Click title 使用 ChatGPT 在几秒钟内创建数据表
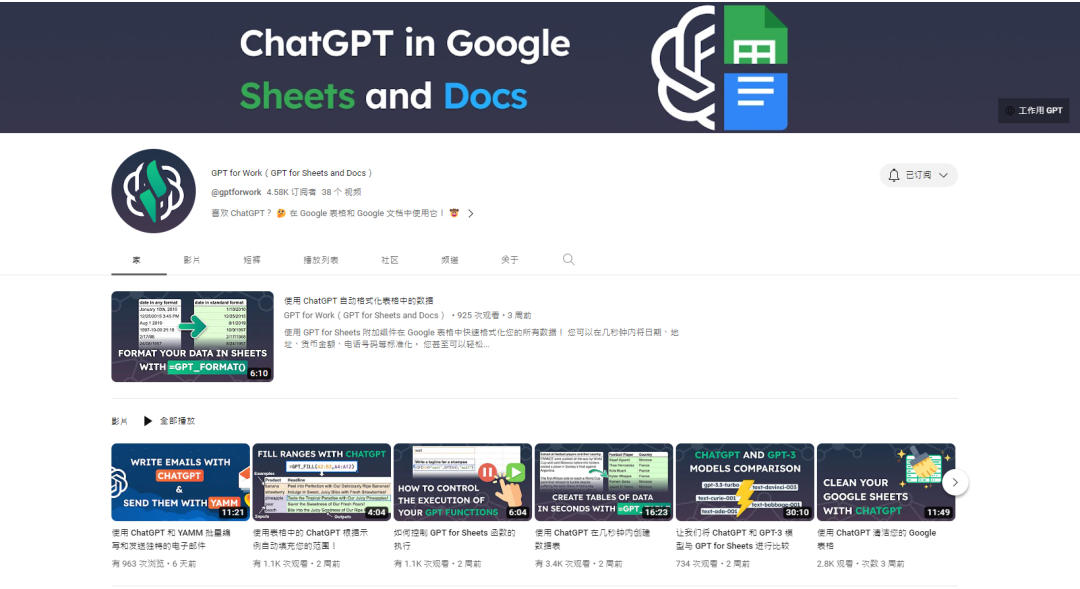 click(x=593, y=539)
